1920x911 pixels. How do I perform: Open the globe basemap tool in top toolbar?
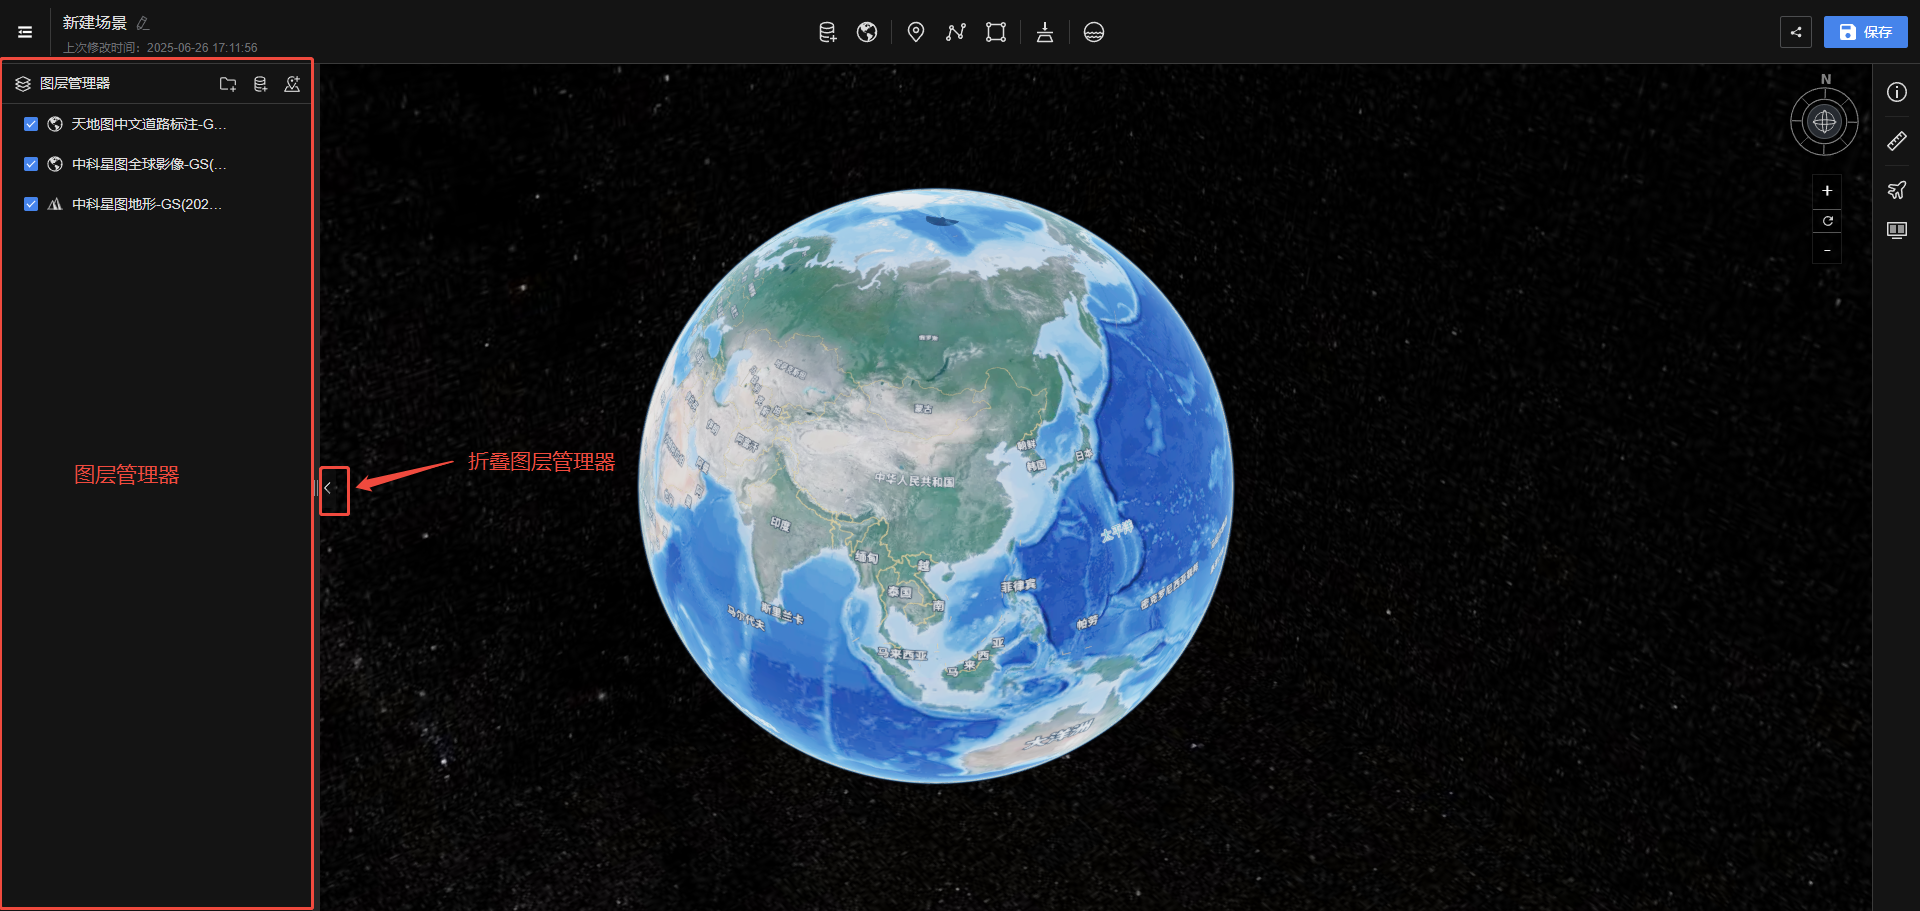tap(867, 32)
